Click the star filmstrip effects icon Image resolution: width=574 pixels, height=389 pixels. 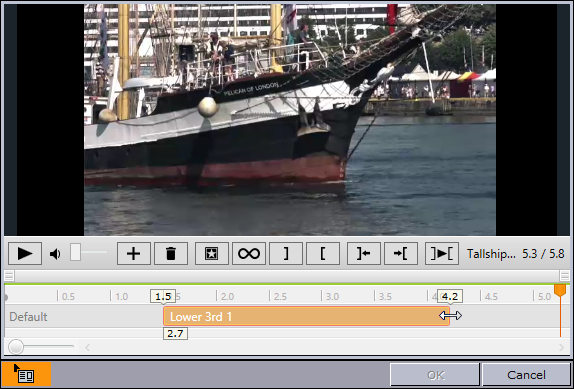coord(212,253)
